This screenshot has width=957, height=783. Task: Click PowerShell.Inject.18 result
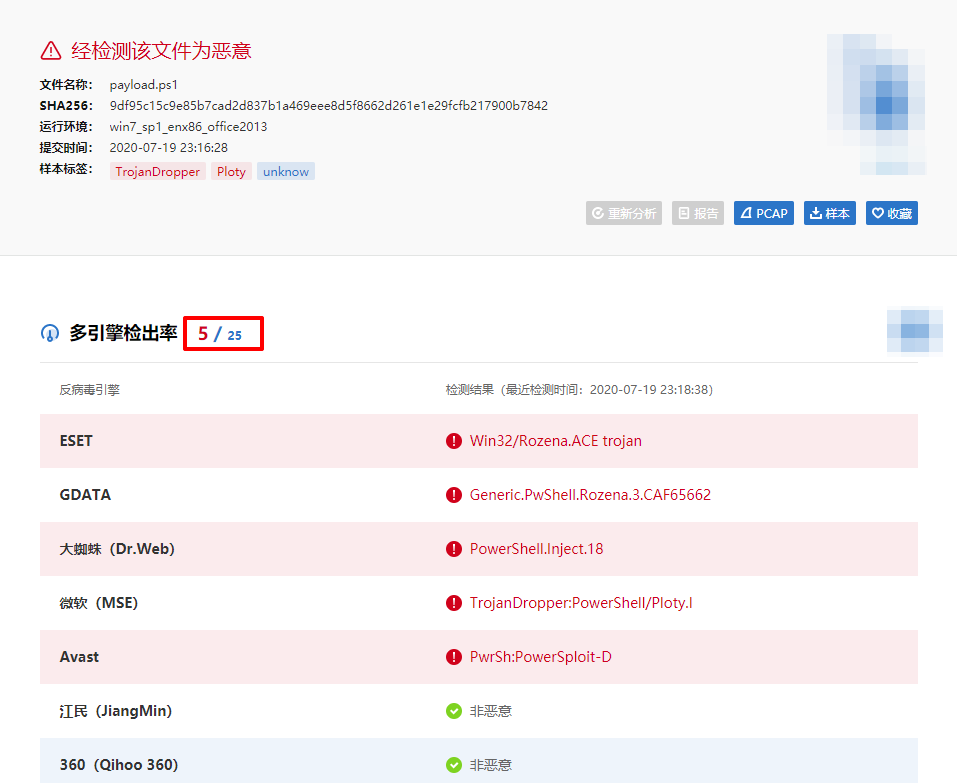(536, 549)
